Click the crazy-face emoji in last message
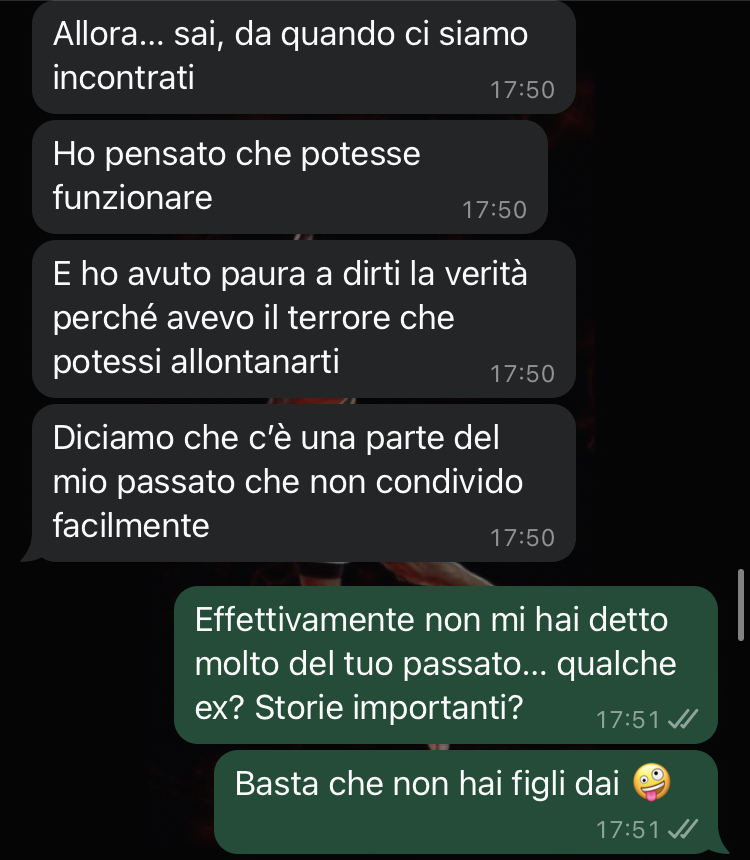The width and height of the screenshot is (750, 860). (x=652, y=782)
